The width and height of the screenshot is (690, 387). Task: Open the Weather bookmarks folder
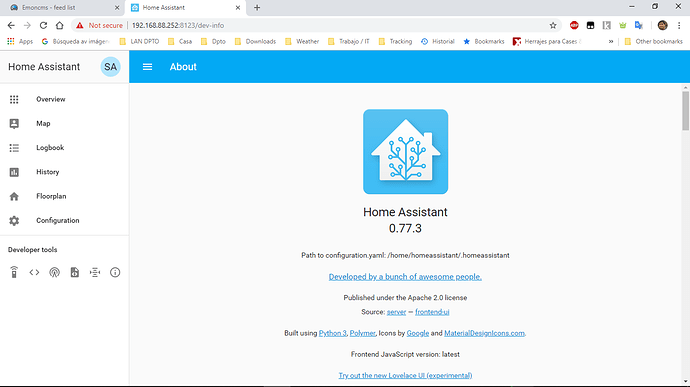[x=302, y=41]
